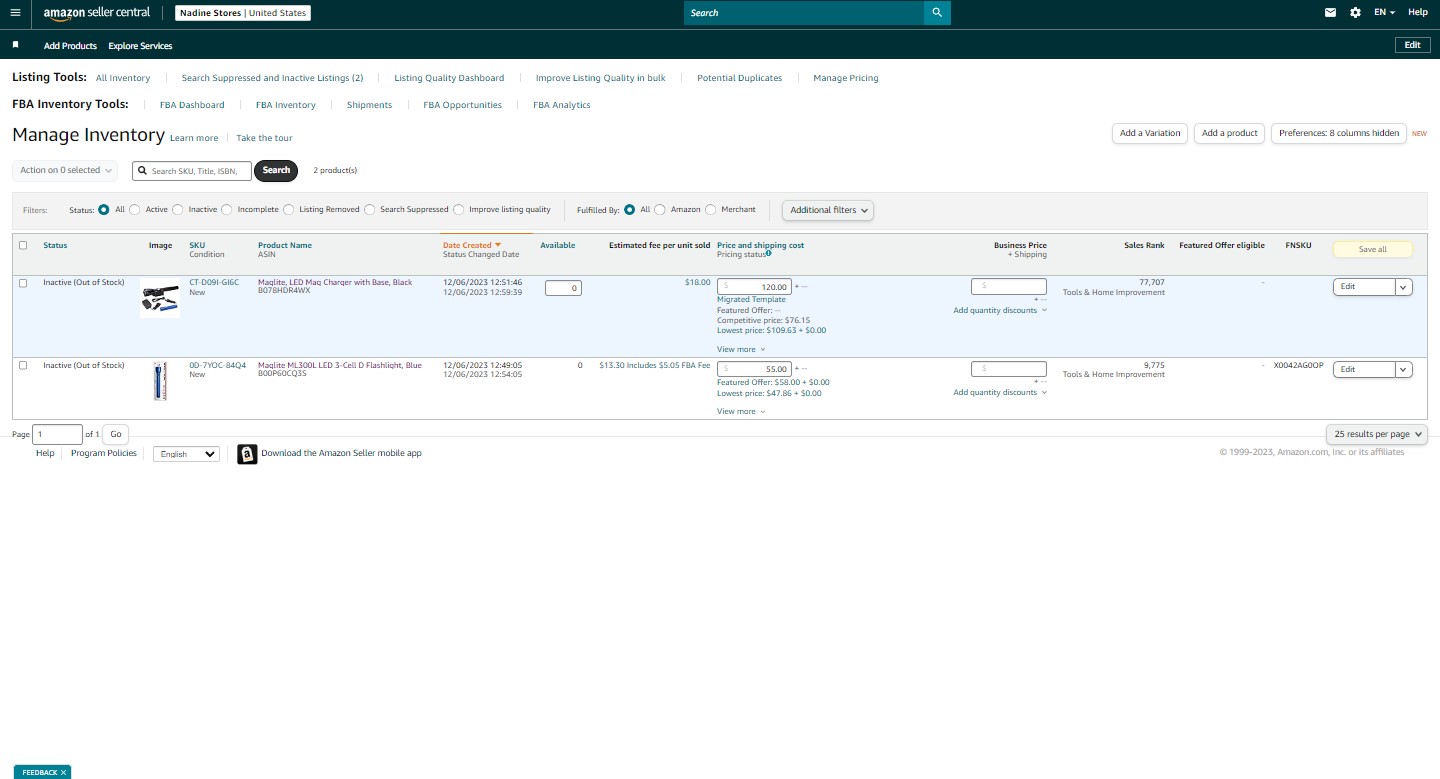Click the page number input field
Screen dimensions: 1440x779
(x=58, y=434)
